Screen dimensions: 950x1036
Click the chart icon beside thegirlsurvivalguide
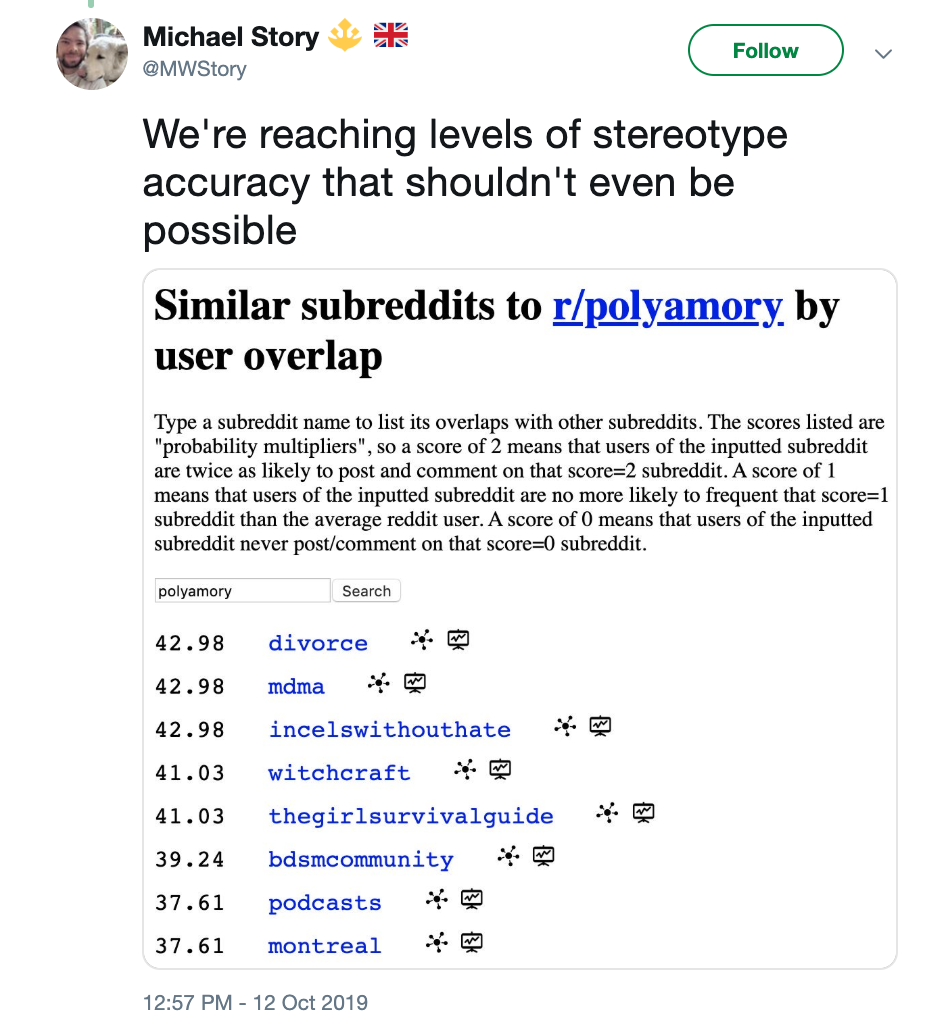coord(644,813)
